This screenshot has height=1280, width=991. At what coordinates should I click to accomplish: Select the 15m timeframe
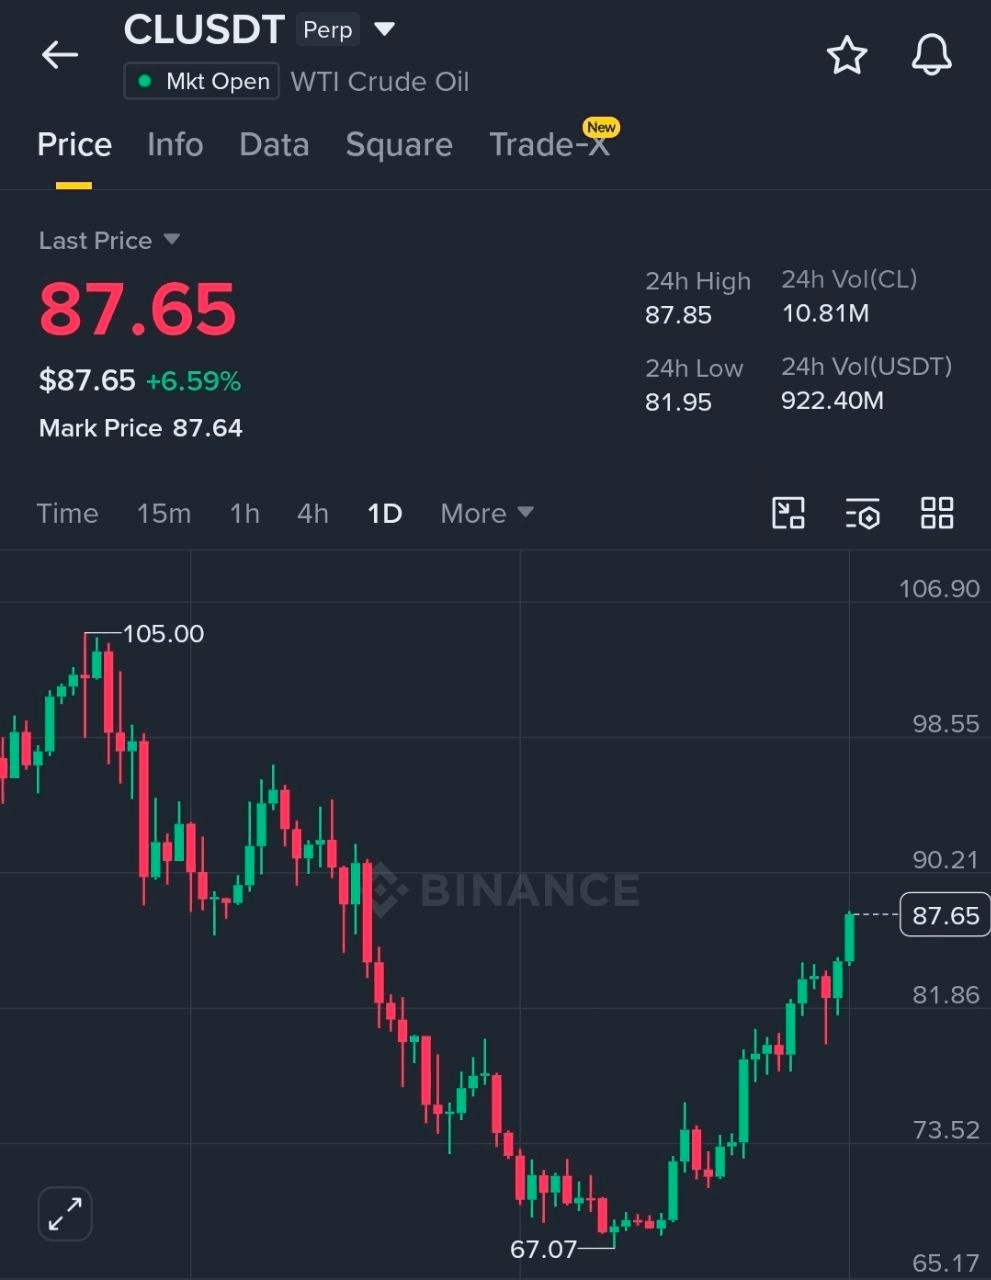coord(164,513)
